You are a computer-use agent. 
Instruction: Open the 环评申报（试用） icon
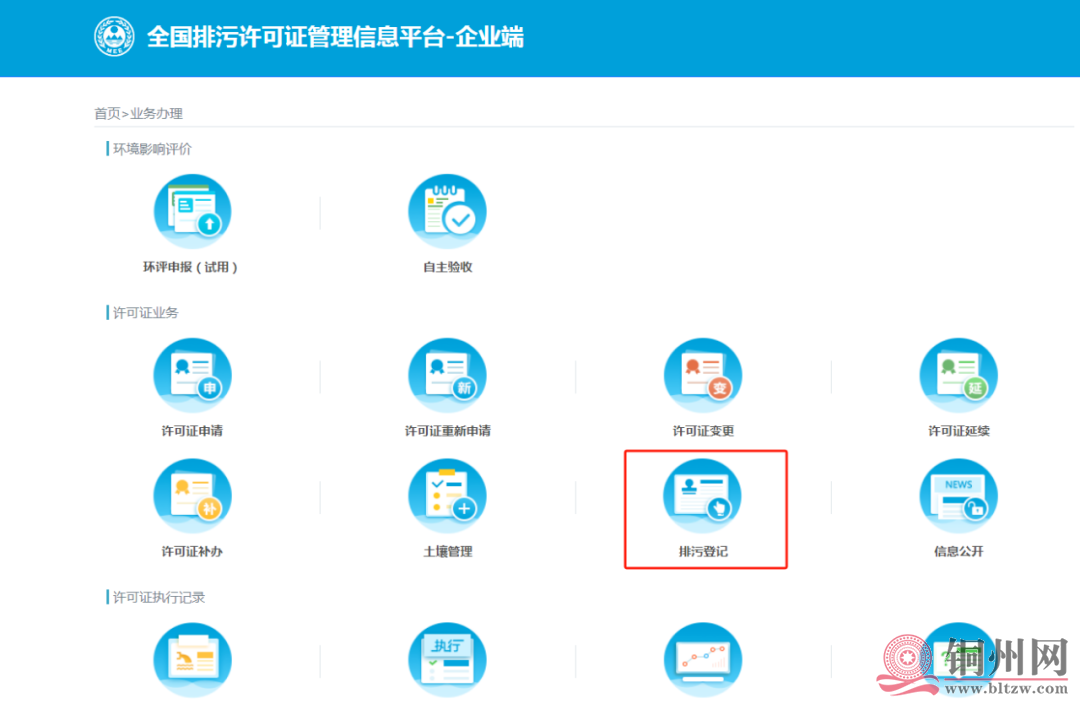click(191, 213)
